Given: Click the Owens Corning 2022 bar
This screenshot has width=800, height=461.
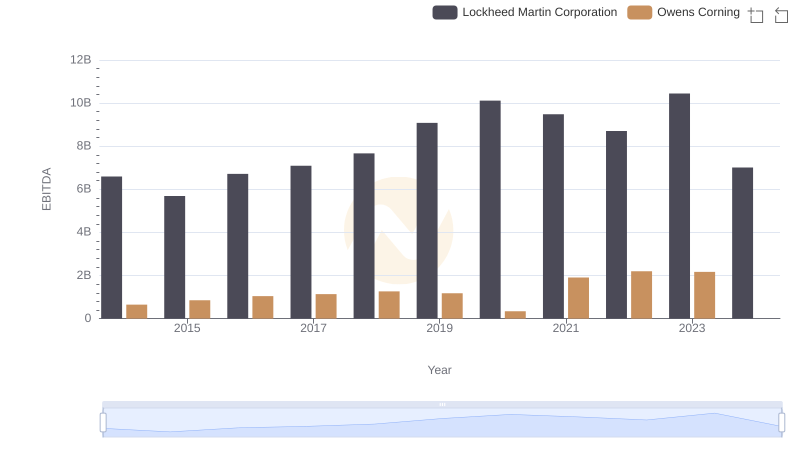Looking at the screenshot, I should click(641, 295).
